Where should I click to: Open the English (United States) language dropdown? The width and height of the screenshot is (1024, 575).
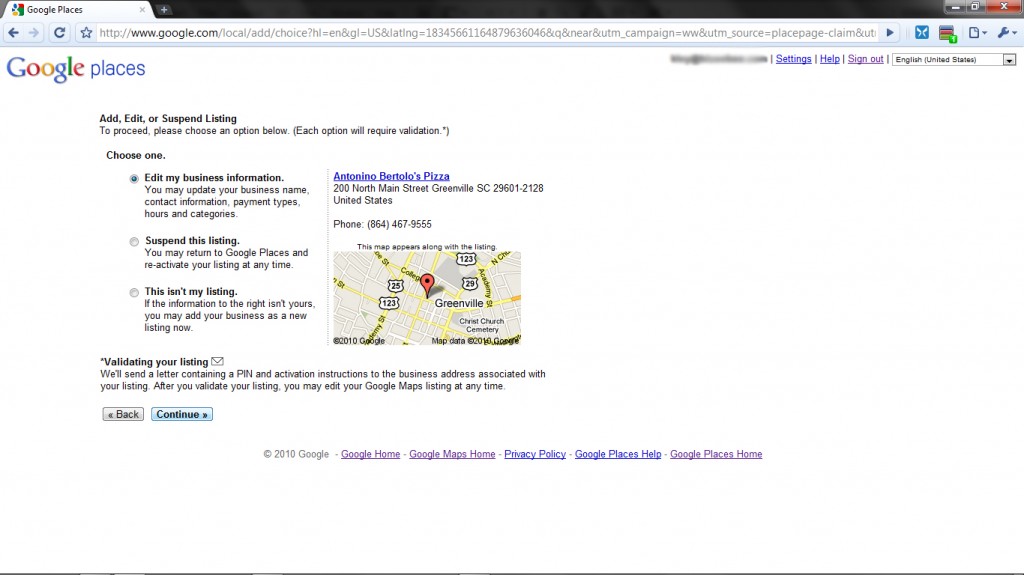954,59
